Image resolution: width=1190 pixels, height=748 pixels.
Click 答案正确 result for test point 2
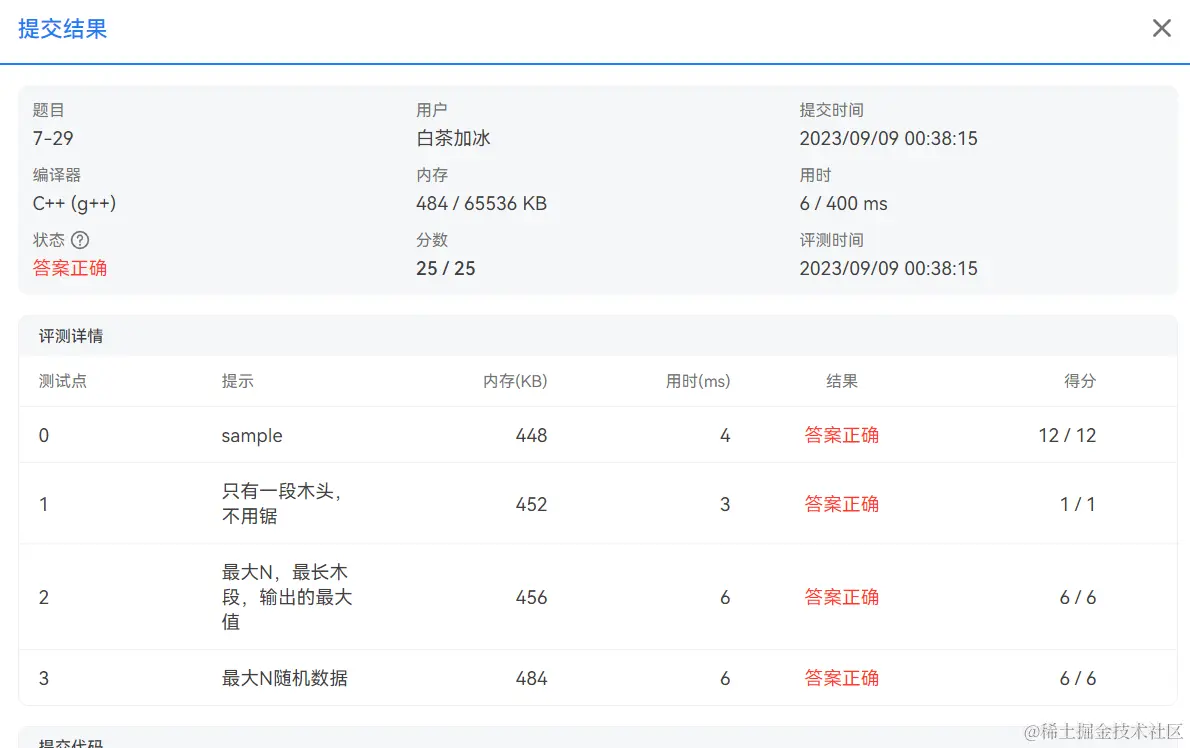tap(842, 598)
